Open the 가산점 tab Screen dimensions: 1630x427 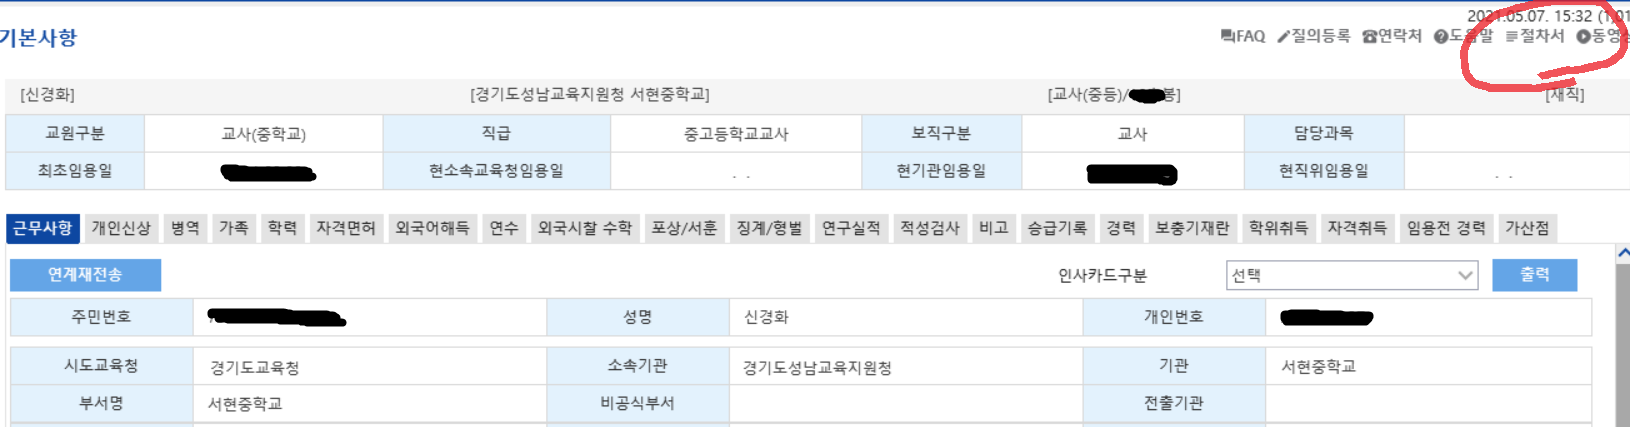(x=1527, y=228)
